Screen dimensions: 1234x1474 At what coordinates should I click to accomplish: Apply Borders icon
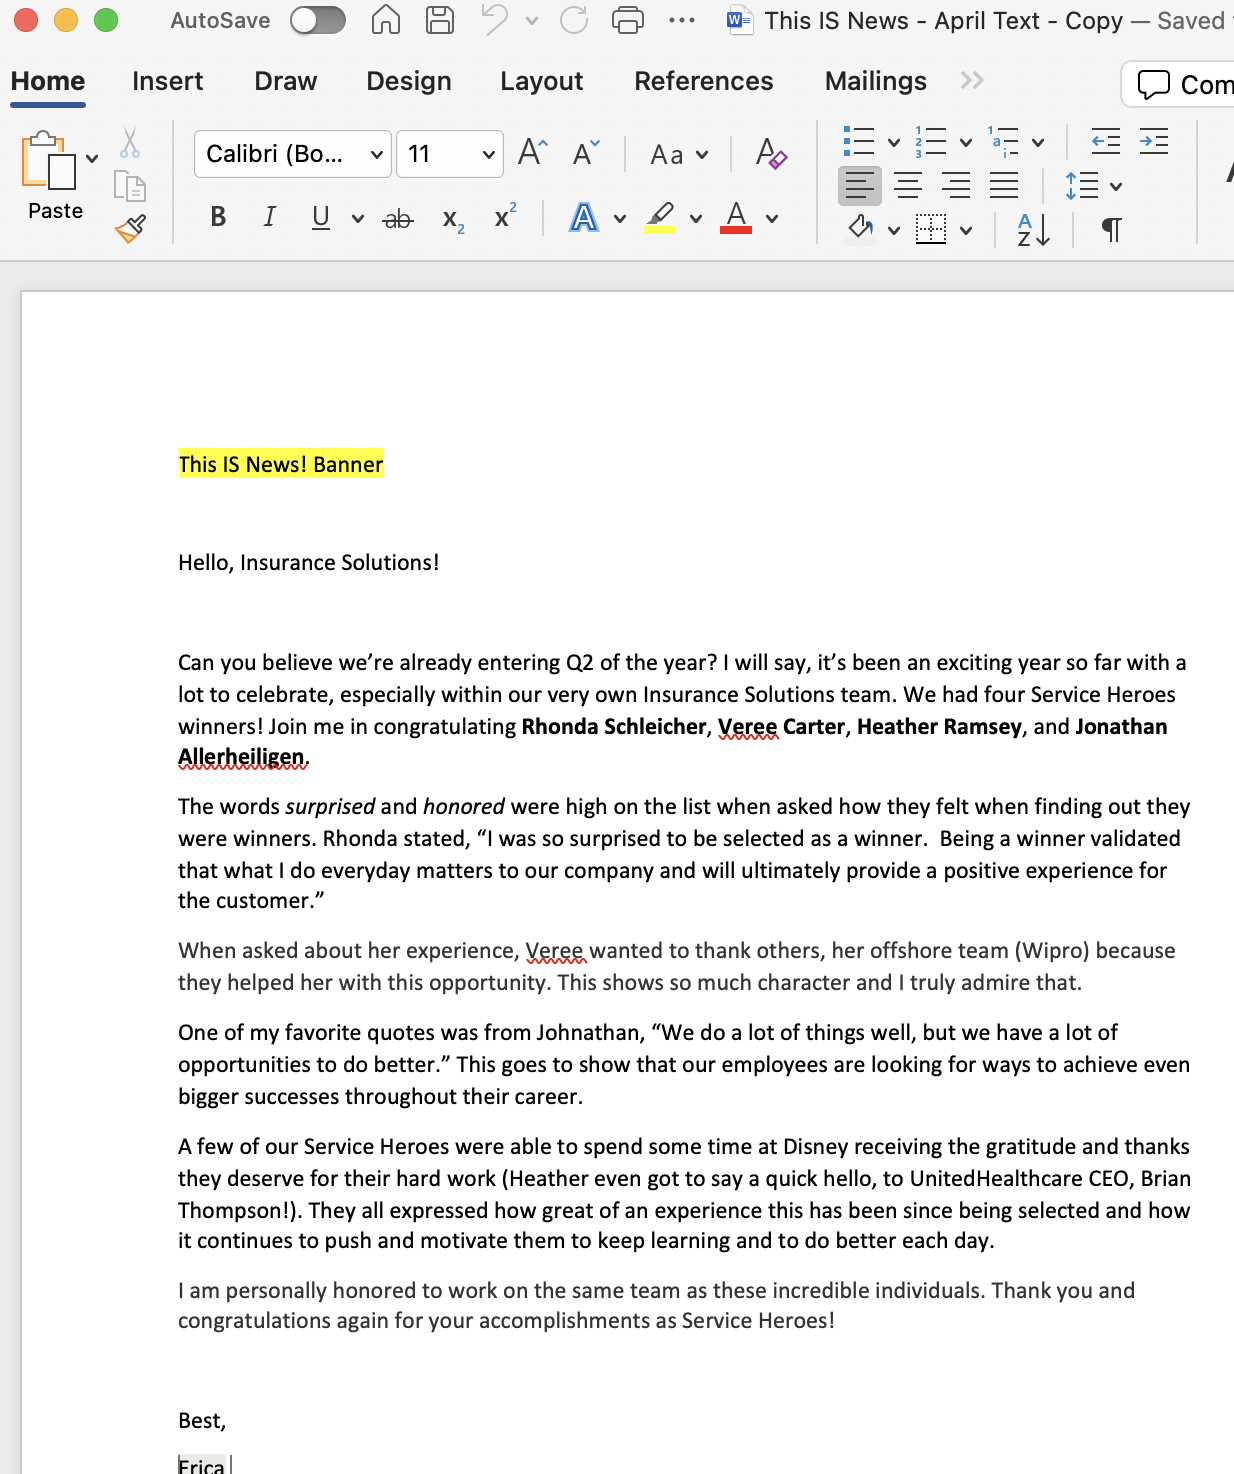(931, 229)
